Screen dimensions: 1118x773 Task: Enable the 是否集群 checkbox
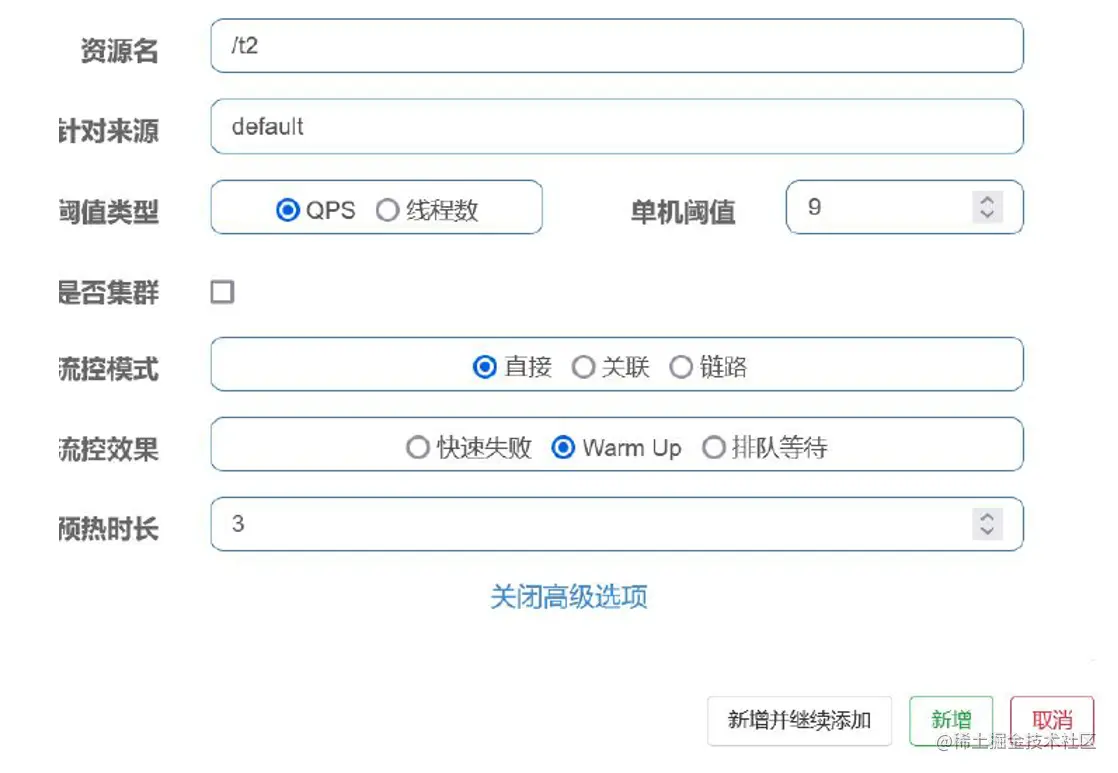(222, 292)
